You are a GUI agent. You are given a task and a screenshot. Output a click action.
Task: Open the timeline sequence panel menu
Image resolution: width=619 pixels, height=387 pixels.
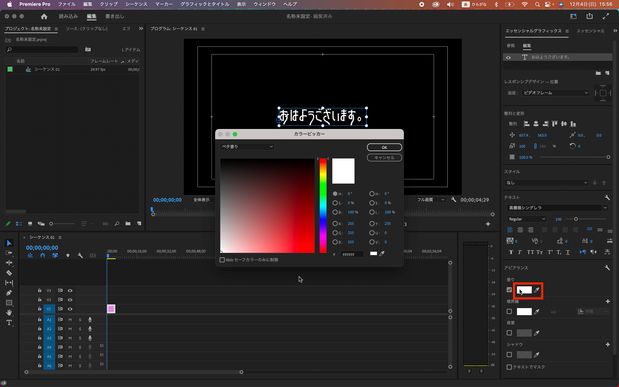[x=60, y=237]
